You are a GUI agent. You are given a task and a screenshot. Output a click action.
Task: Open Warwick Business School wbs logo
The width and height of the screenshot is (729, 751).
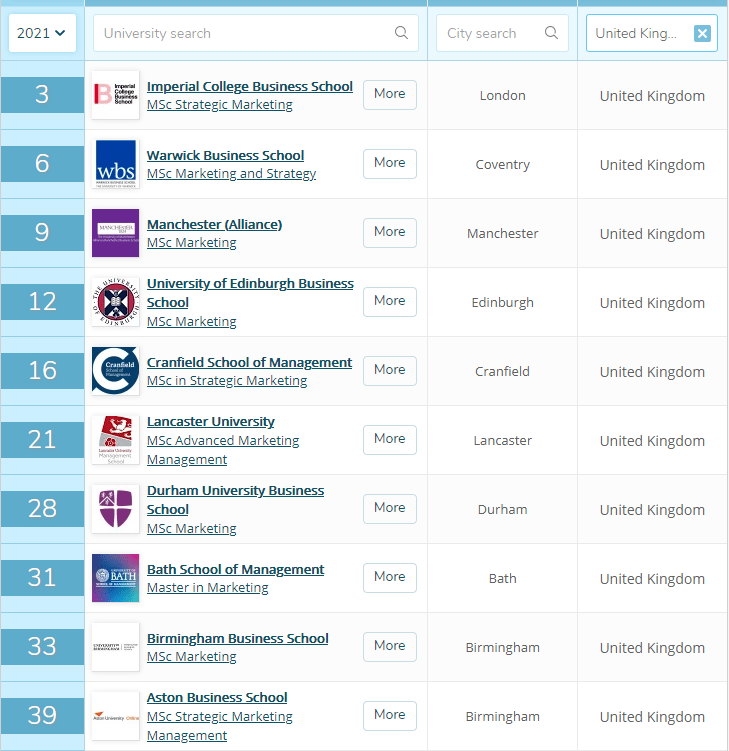(115, 164)
